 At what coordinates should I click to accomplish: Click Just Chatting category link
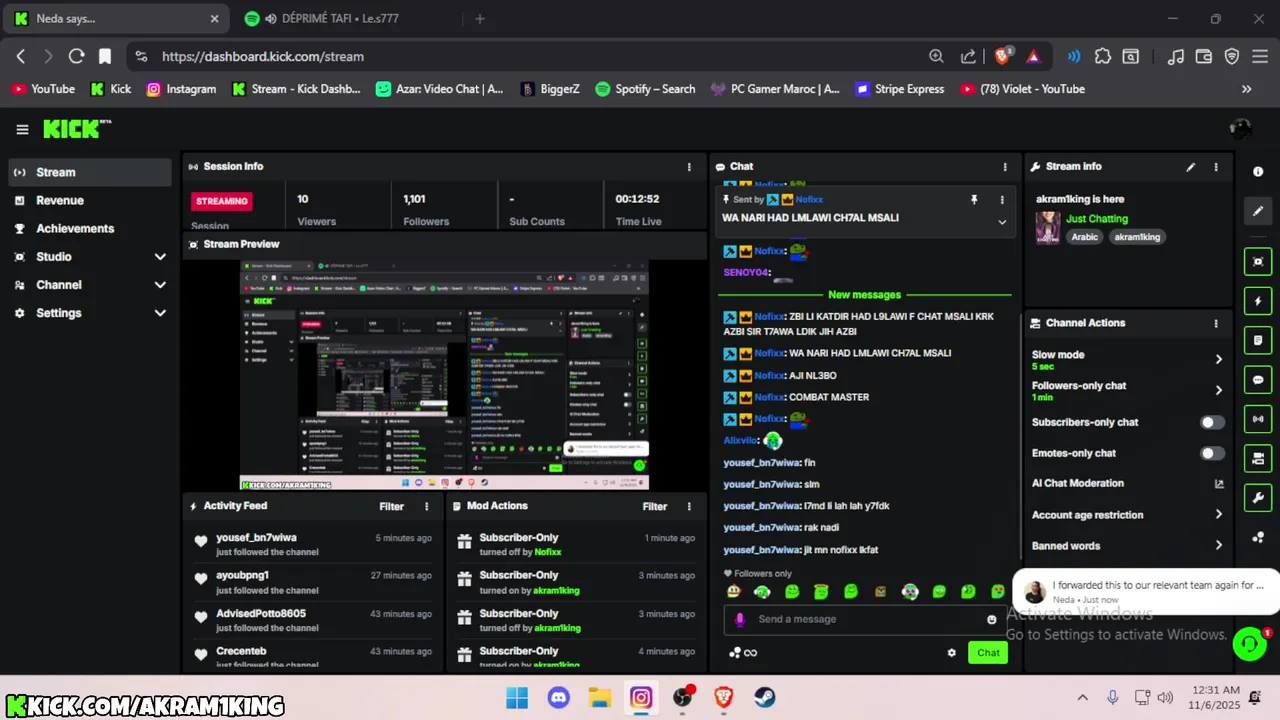(1096, 219)
